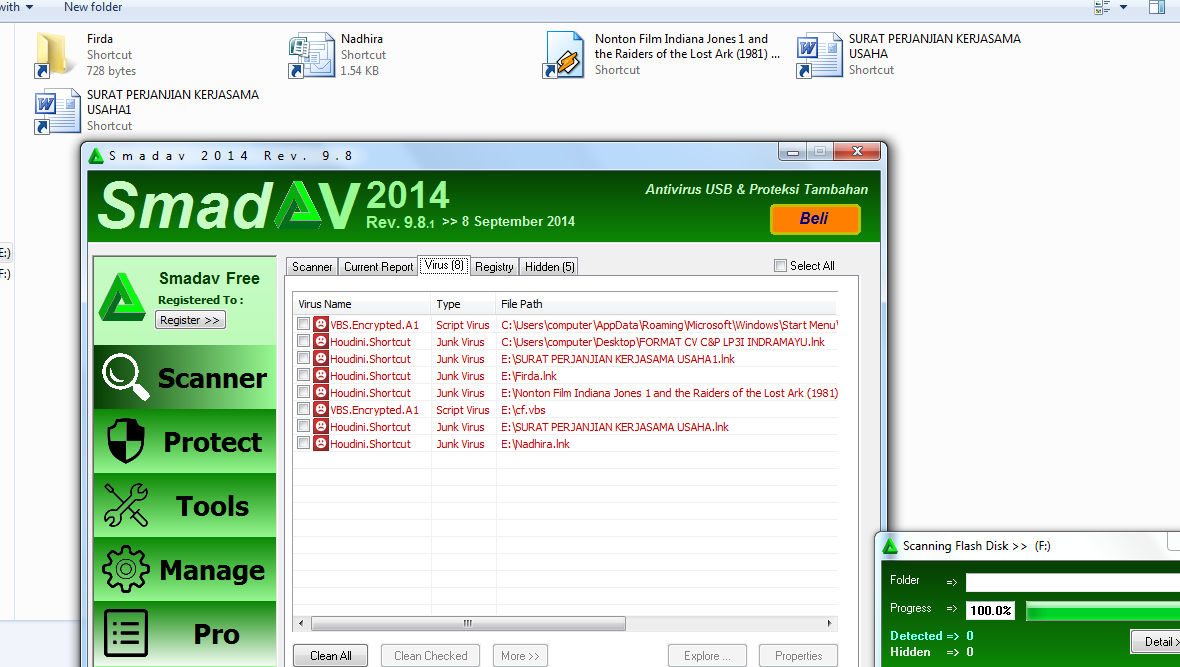Click the Explore ... button
The width and height of the screenshot is (1180, 667).
point(707,656)
